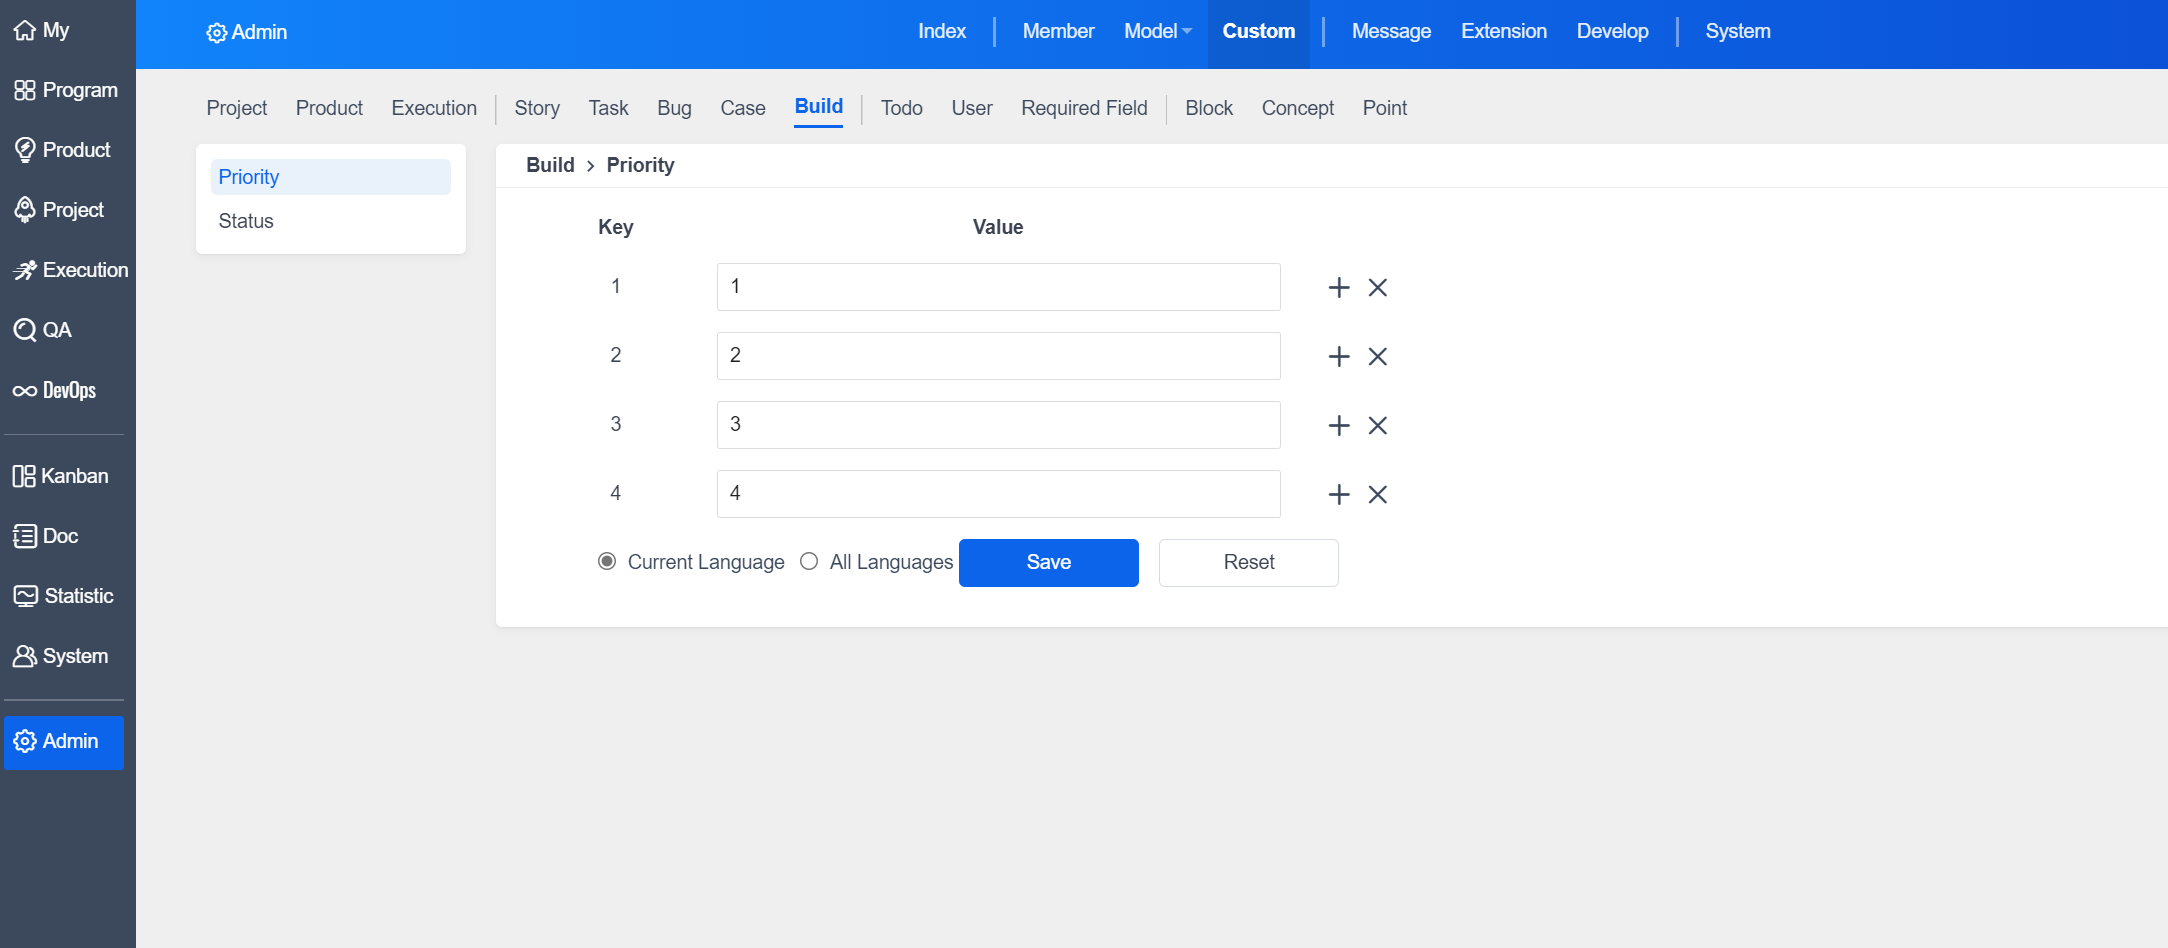Select the Current Language radio button
This screenshot has height=948, width=2168.
click(607, 561)
